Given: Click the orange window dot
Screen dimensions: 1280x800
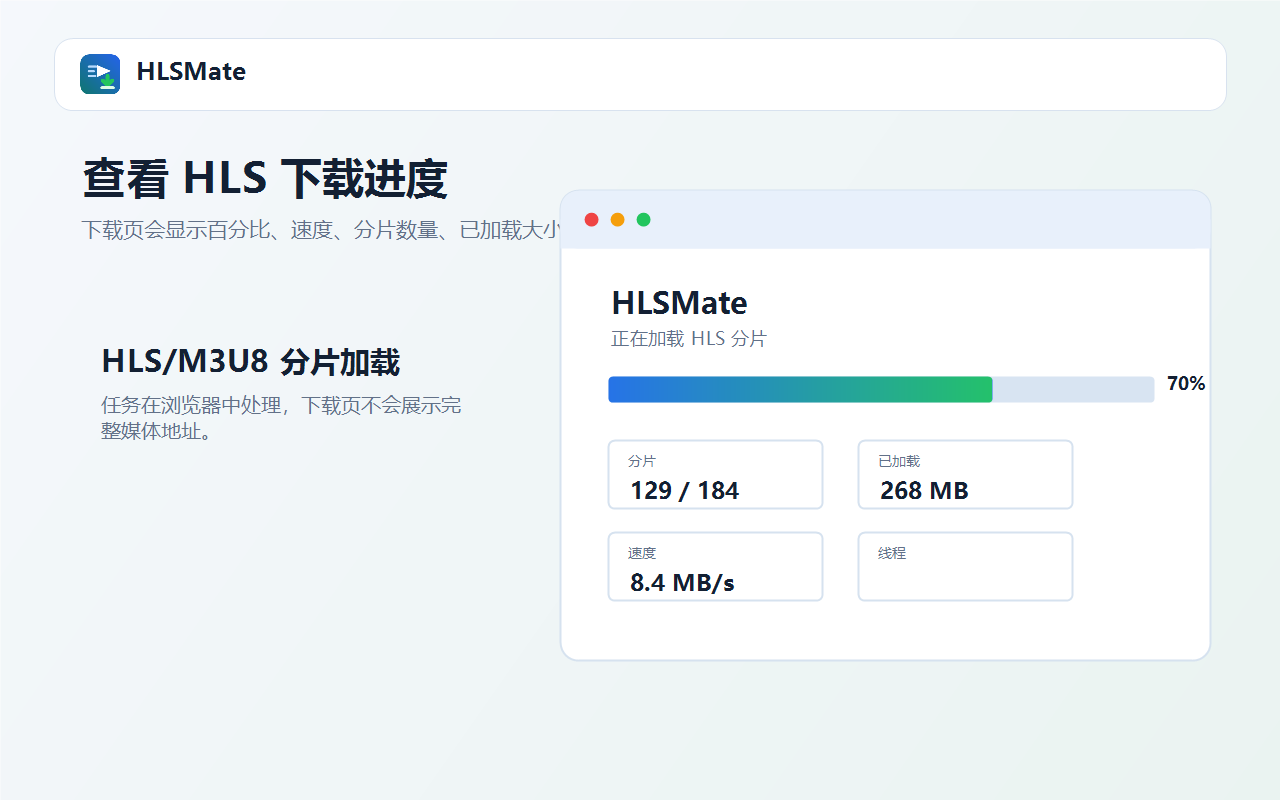Looking at the screenshot, I should point(618,220).
